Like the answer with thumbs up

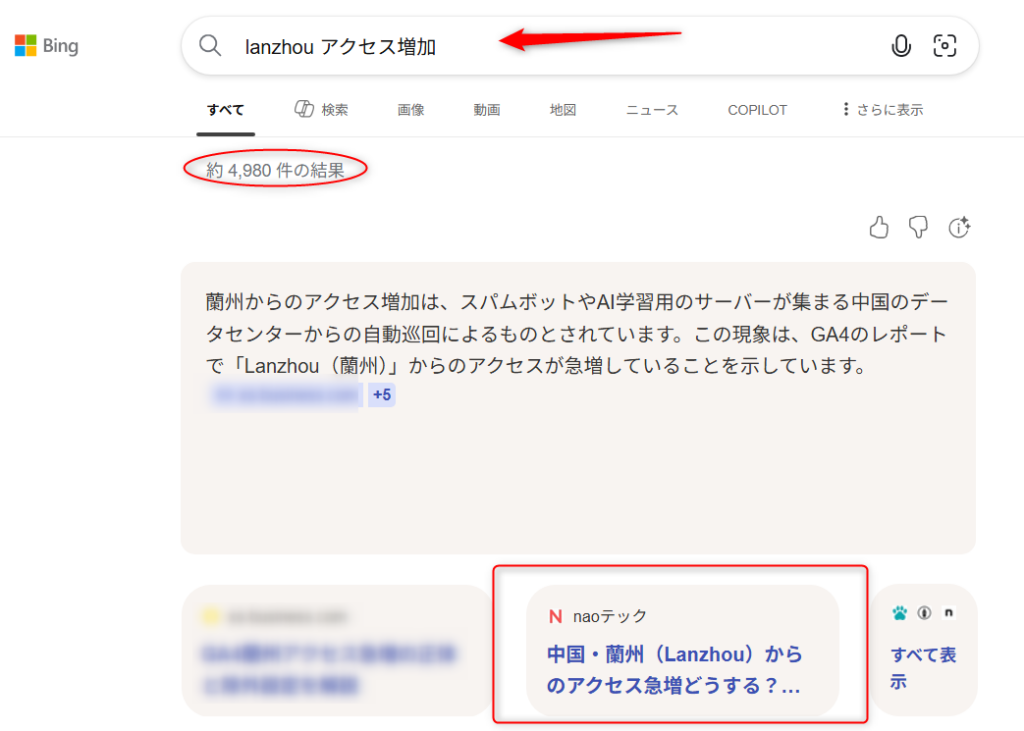click(879, 228)
